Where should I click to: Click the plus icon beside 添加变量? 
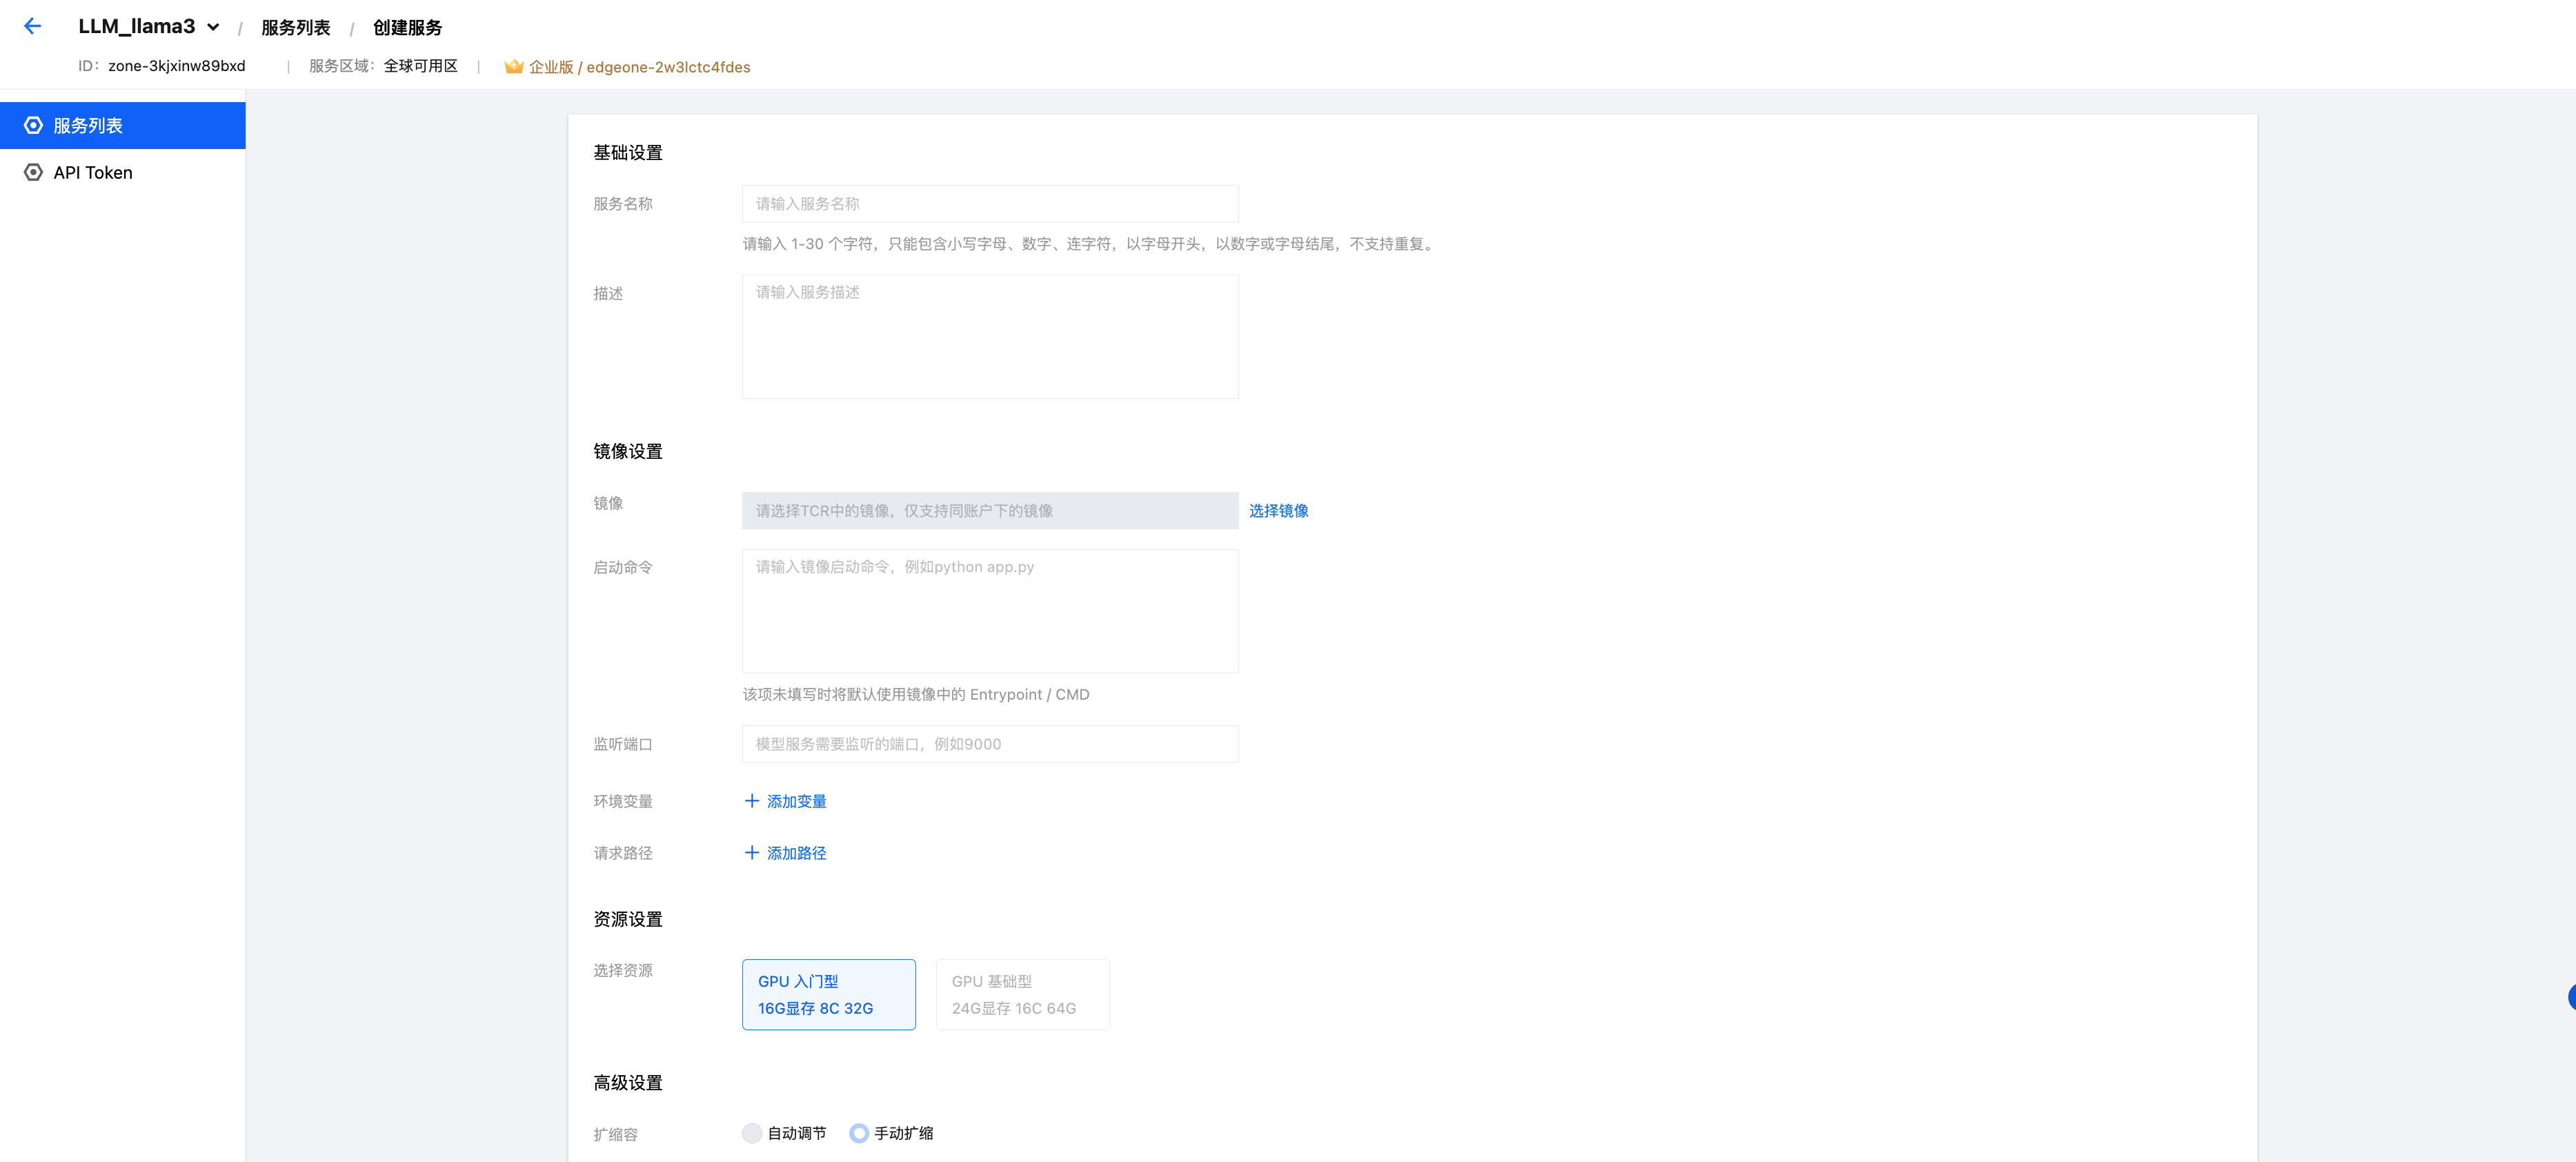[752, 801]
